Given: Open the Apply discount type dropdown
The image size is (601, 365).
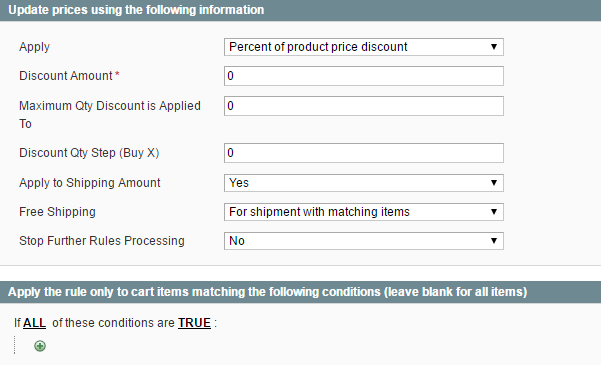Looking at the screenshot, I should [363, 47].
